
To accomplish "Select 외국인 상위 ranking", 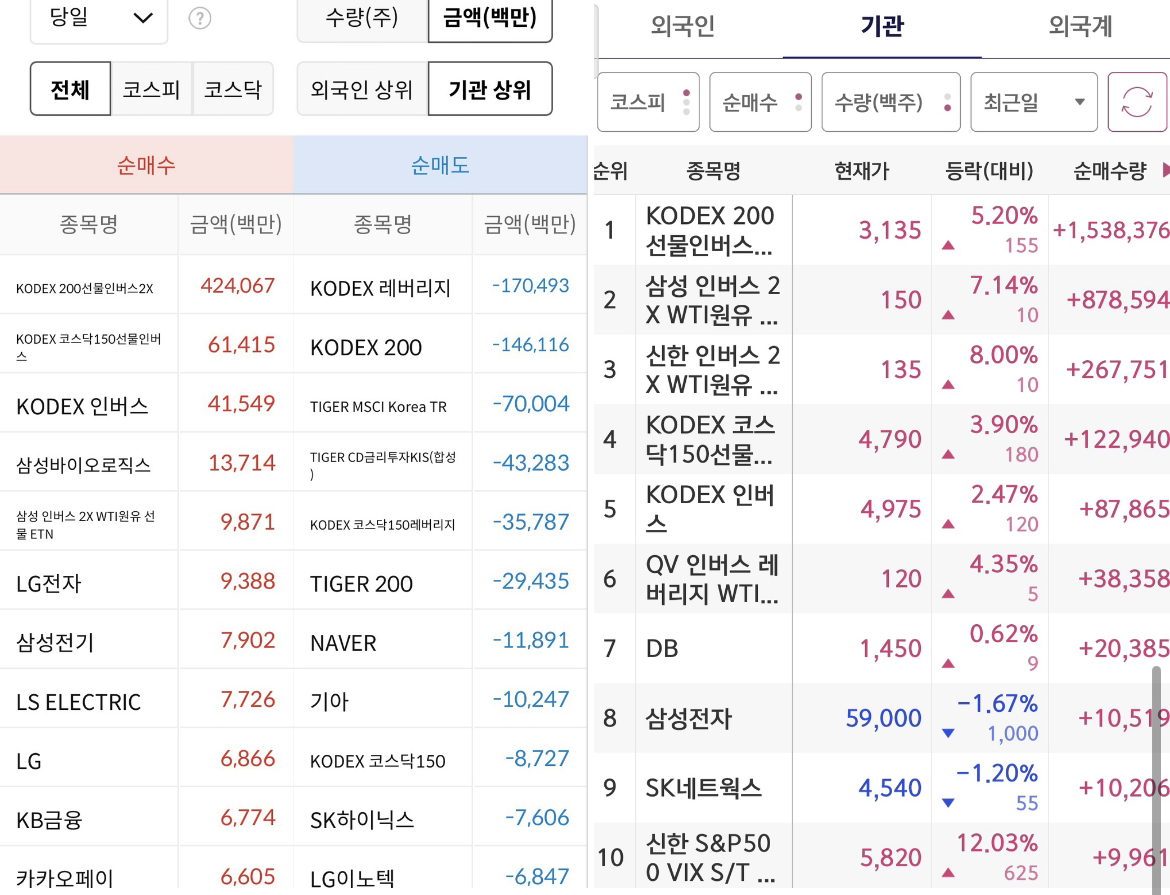I will pos(363,89).
